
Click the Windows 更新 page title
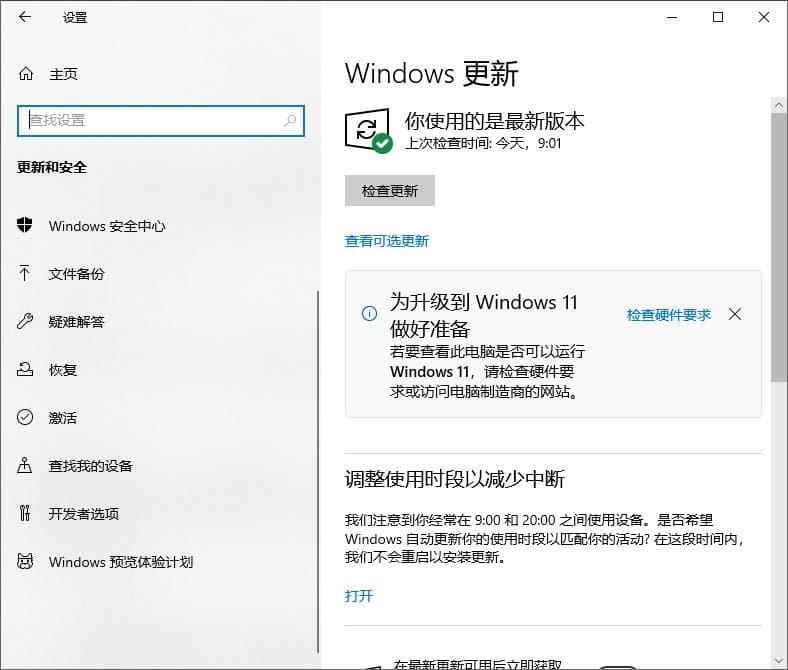coord(431,74)
